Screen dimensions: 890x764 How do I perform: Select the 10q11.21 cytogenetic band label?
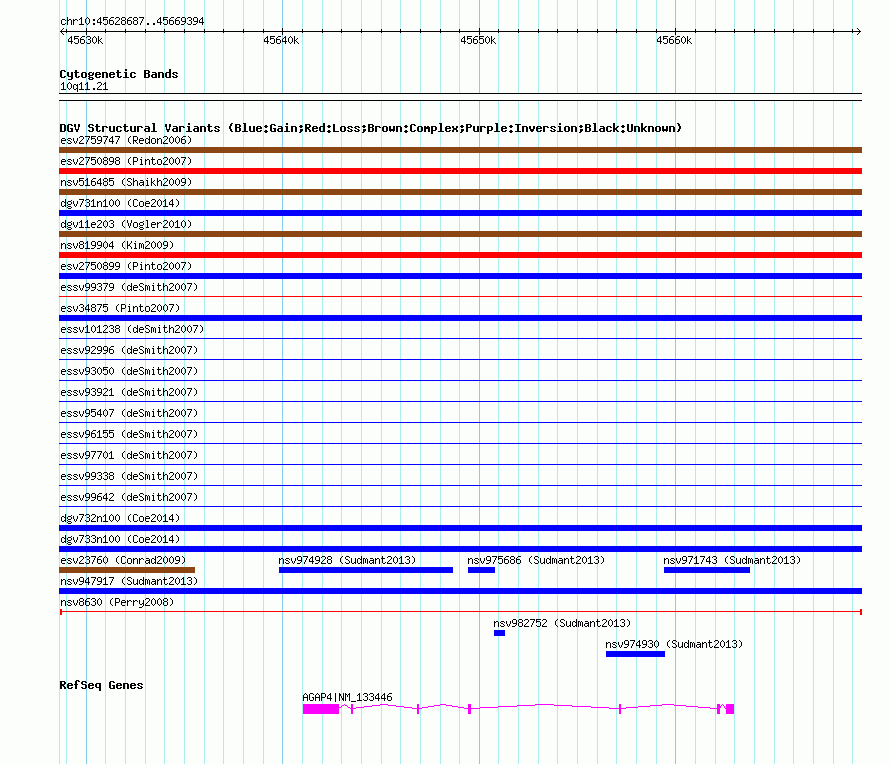(84, 87)
